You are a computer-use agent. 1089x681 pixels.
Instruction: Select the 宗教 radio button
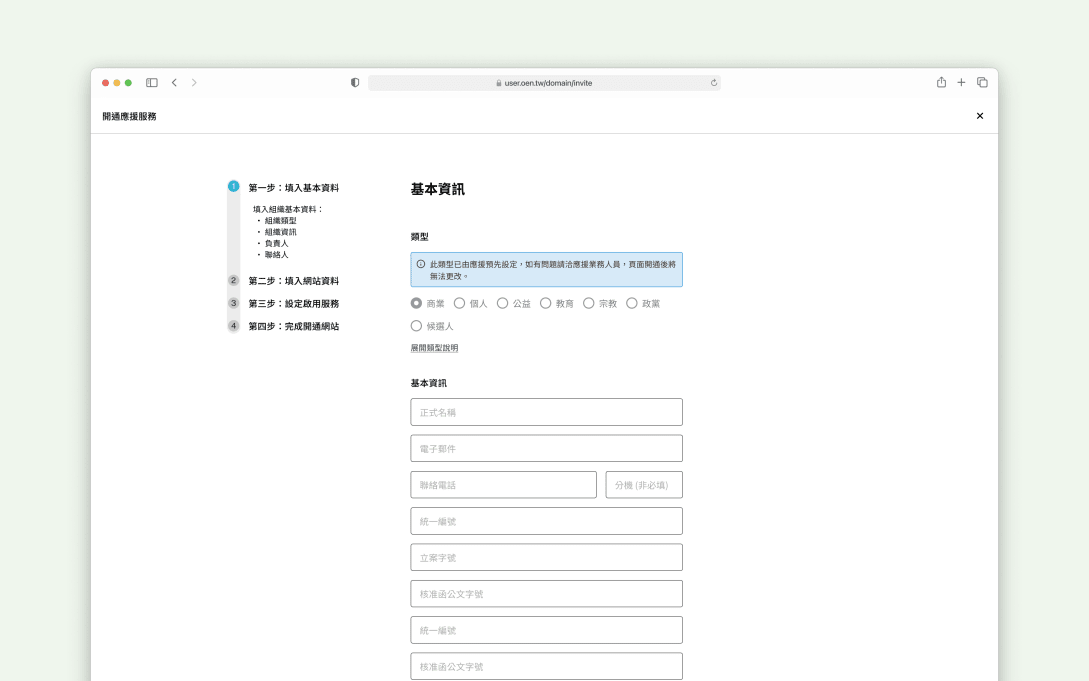588,303
